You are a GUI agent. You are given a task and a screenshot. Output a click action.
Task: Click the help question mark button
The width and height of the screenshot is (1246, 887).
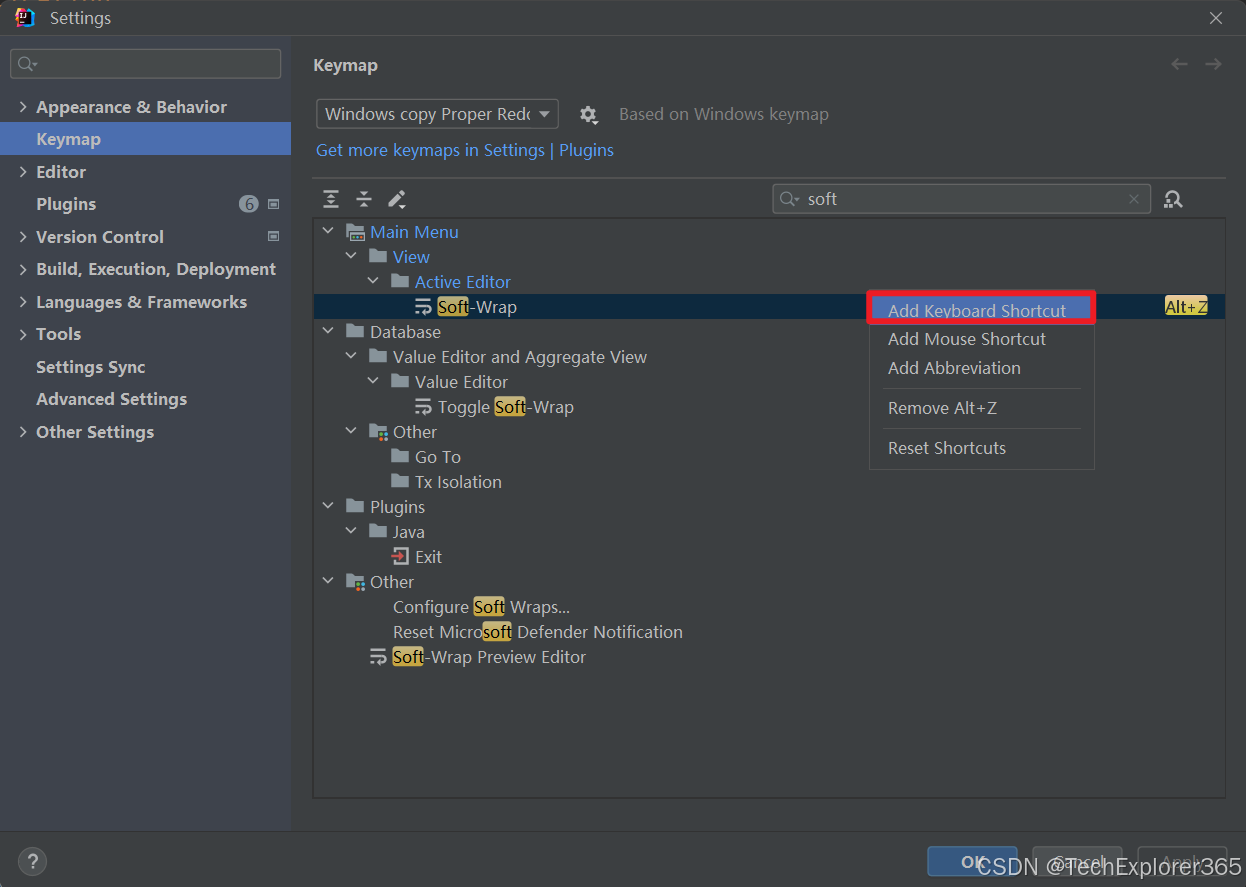pyautogui.click(x=32, y=861)
